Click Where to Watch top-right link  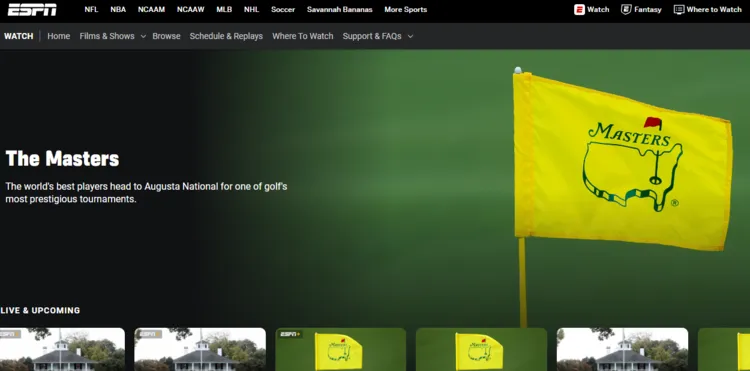pos(714,10)
